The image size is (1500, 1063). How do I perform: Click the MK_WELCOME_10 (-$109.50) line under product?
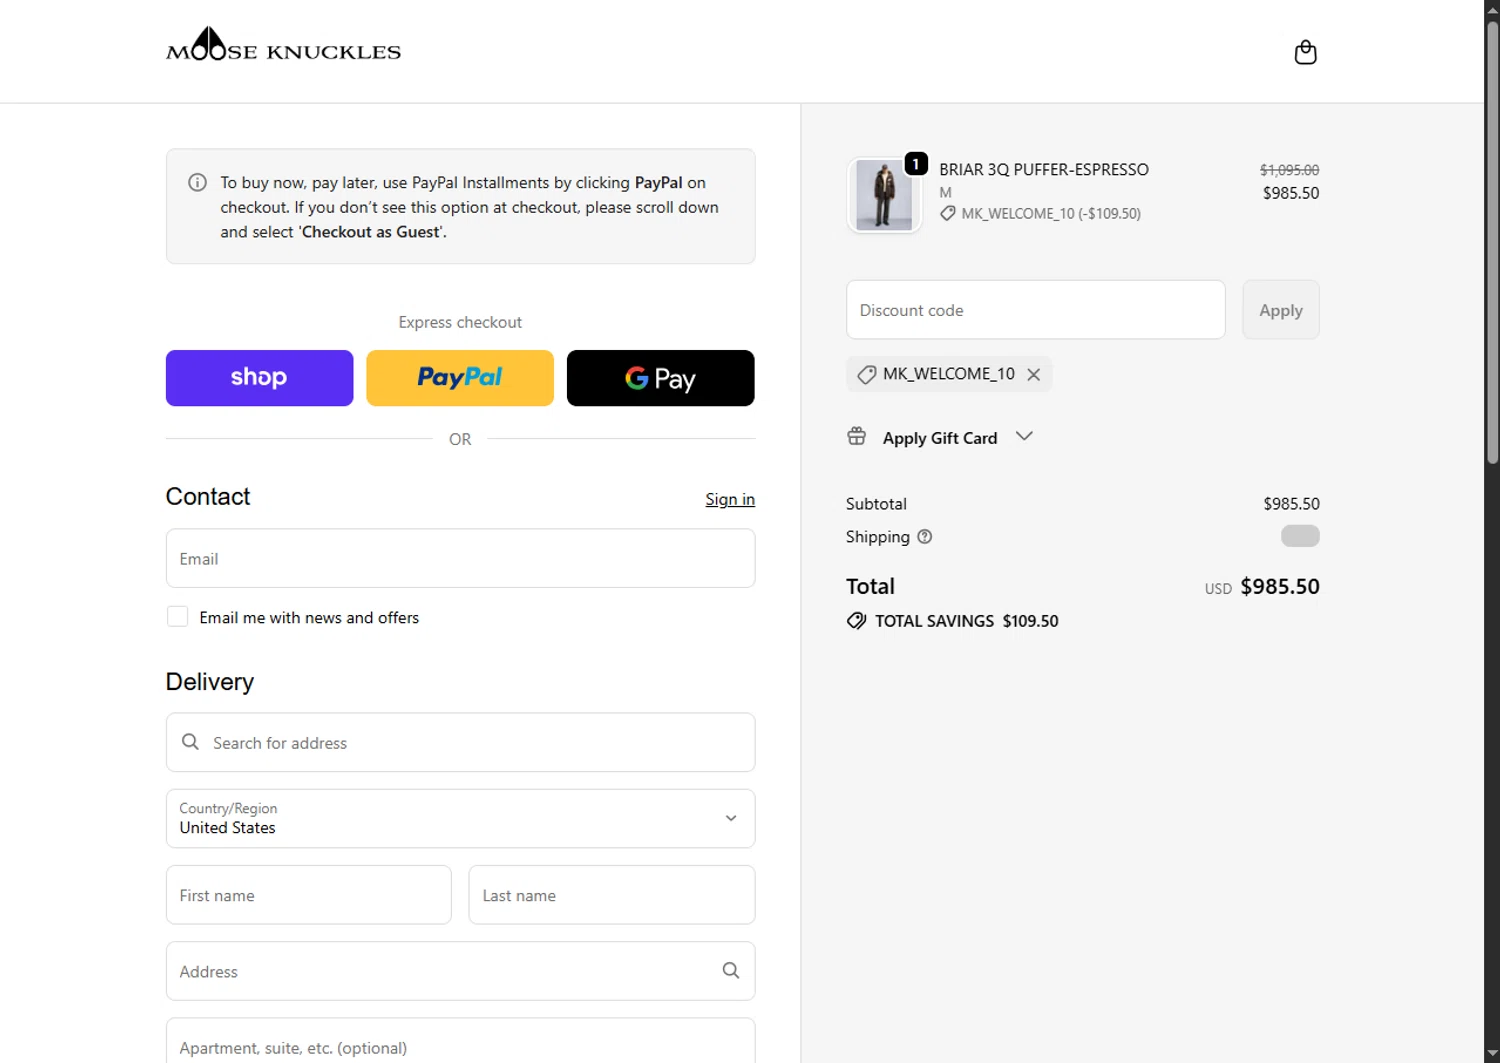tap(1040, 214)
